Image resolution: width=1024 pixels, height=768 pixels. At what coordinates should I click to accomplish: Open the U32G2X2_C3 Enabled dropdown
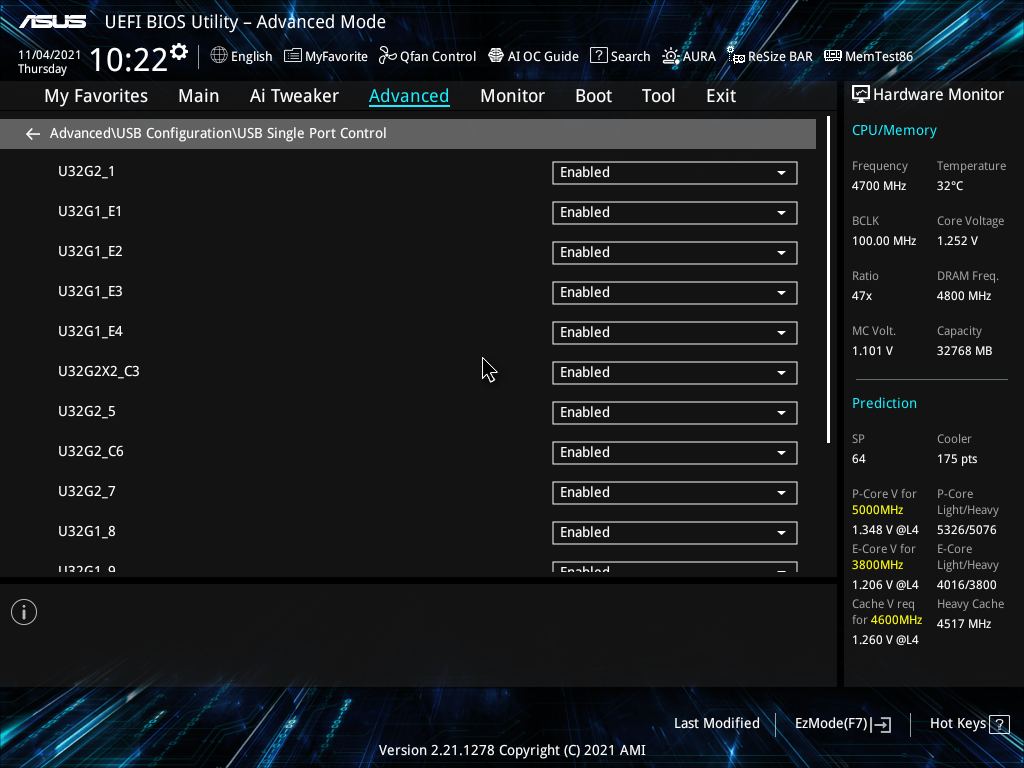point(675,373)
